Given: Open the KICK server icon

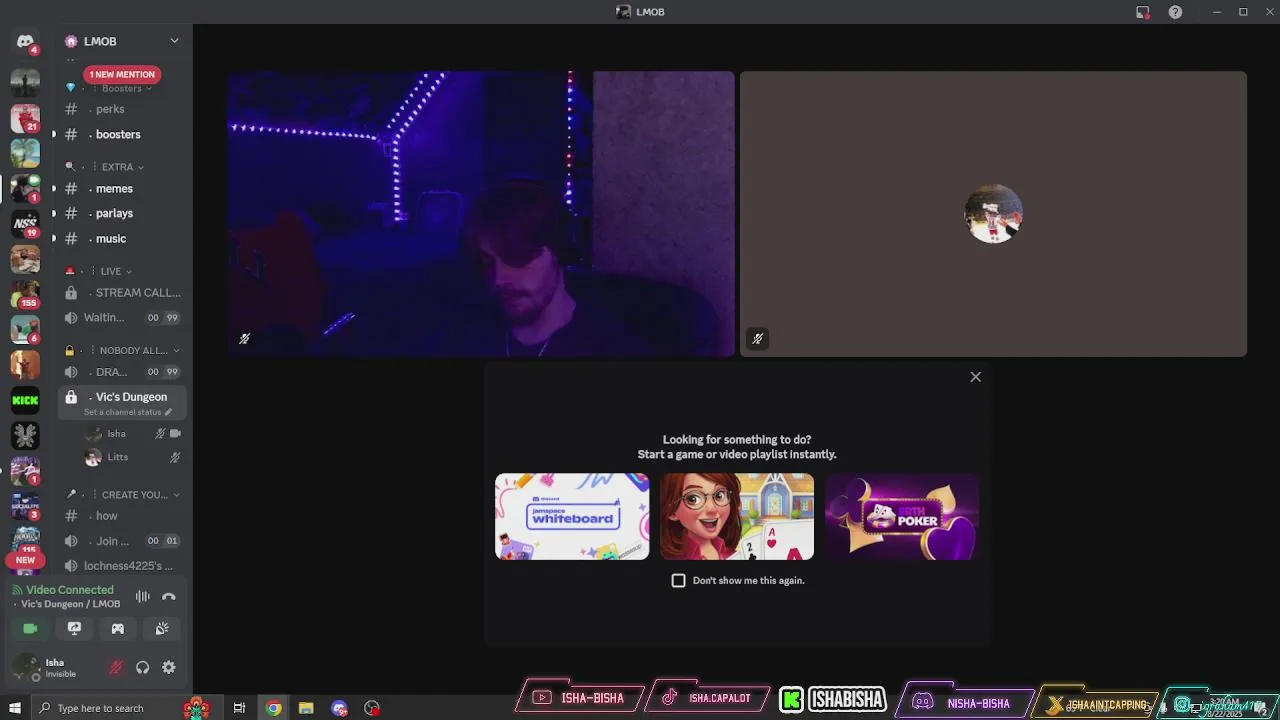Looking at the screenshot, I should point(25,400).
